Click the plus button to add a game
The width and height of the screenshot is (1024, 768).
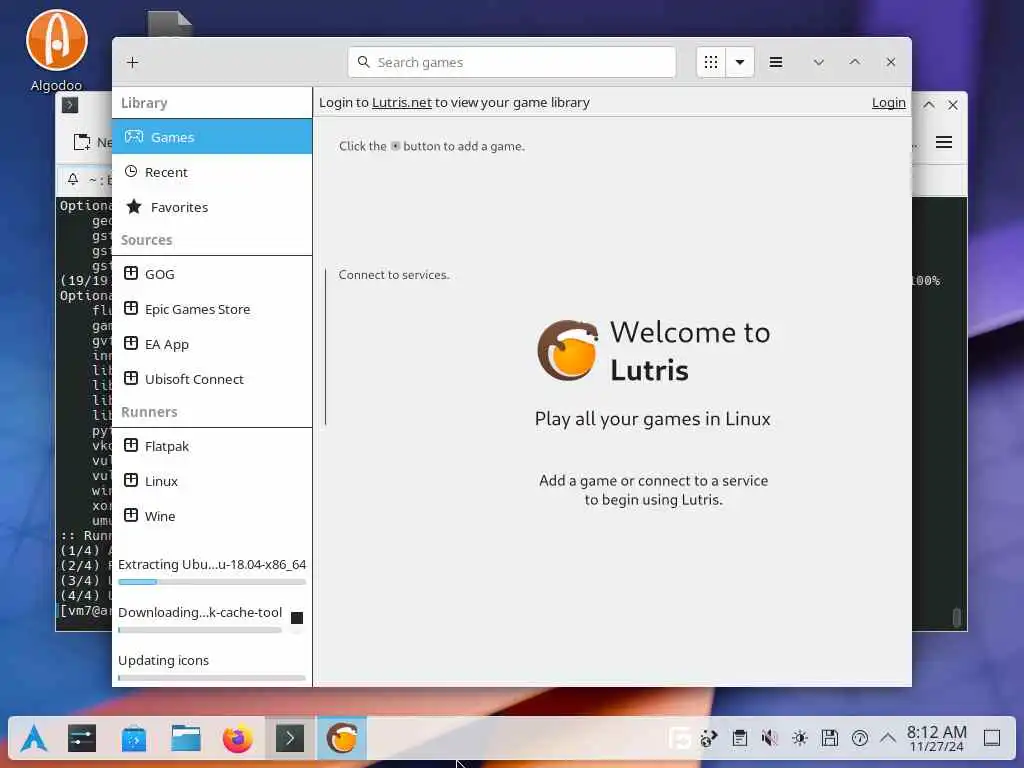point(133,62)
